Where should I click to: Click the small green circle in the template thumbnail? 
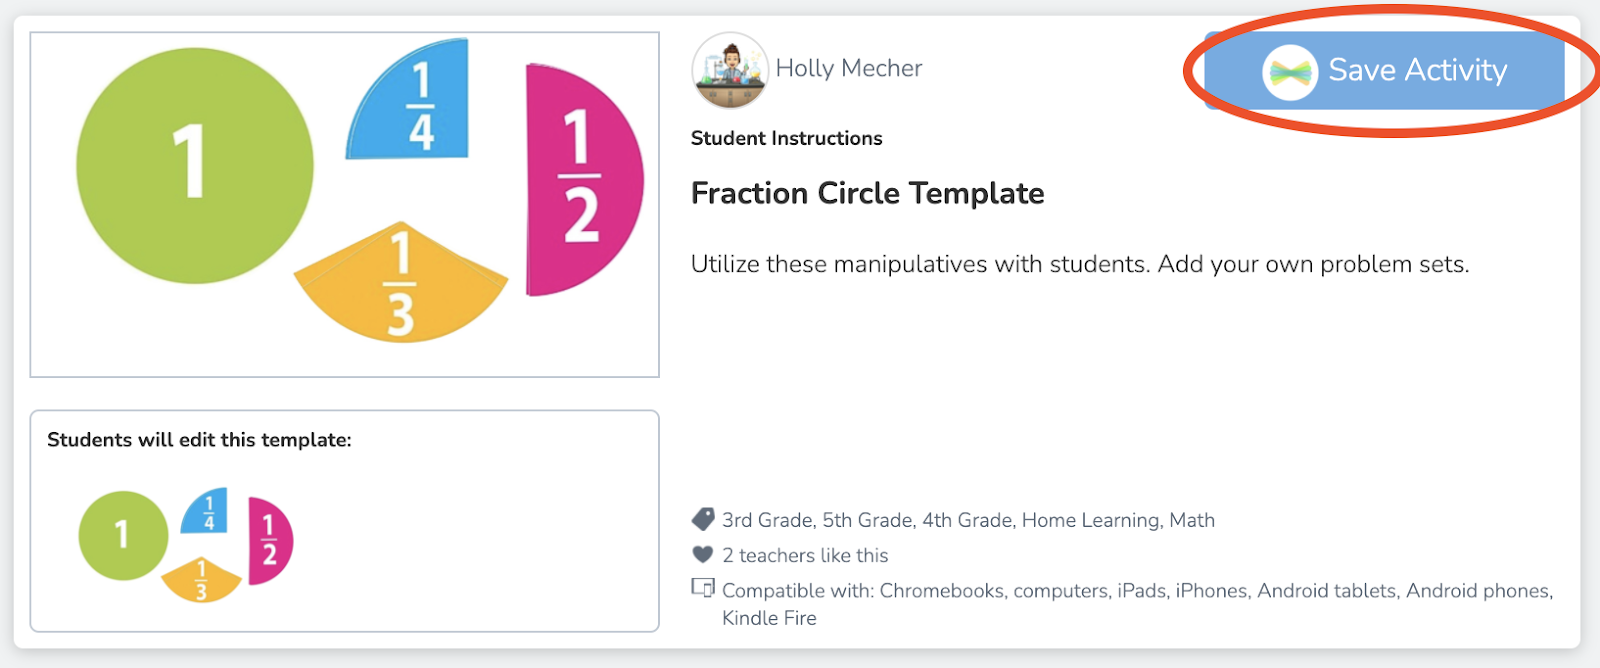(123, 535)
